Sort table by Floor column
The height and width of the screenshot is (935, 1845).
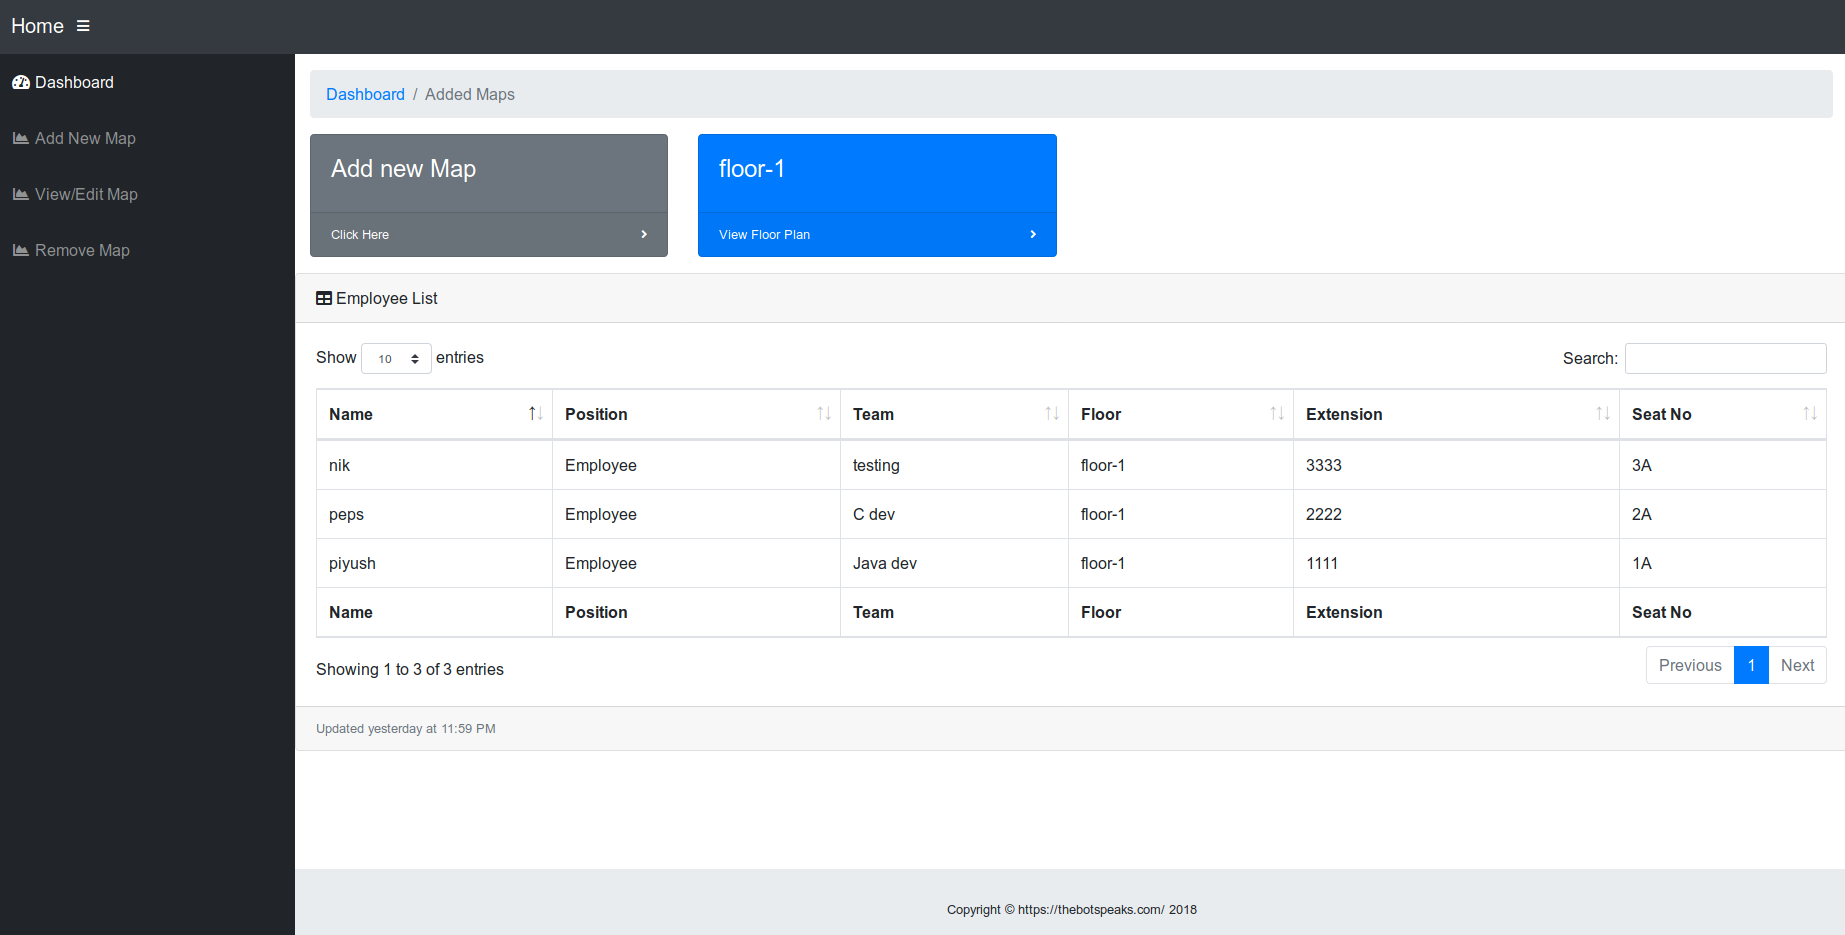click(x=1180, y=414)
